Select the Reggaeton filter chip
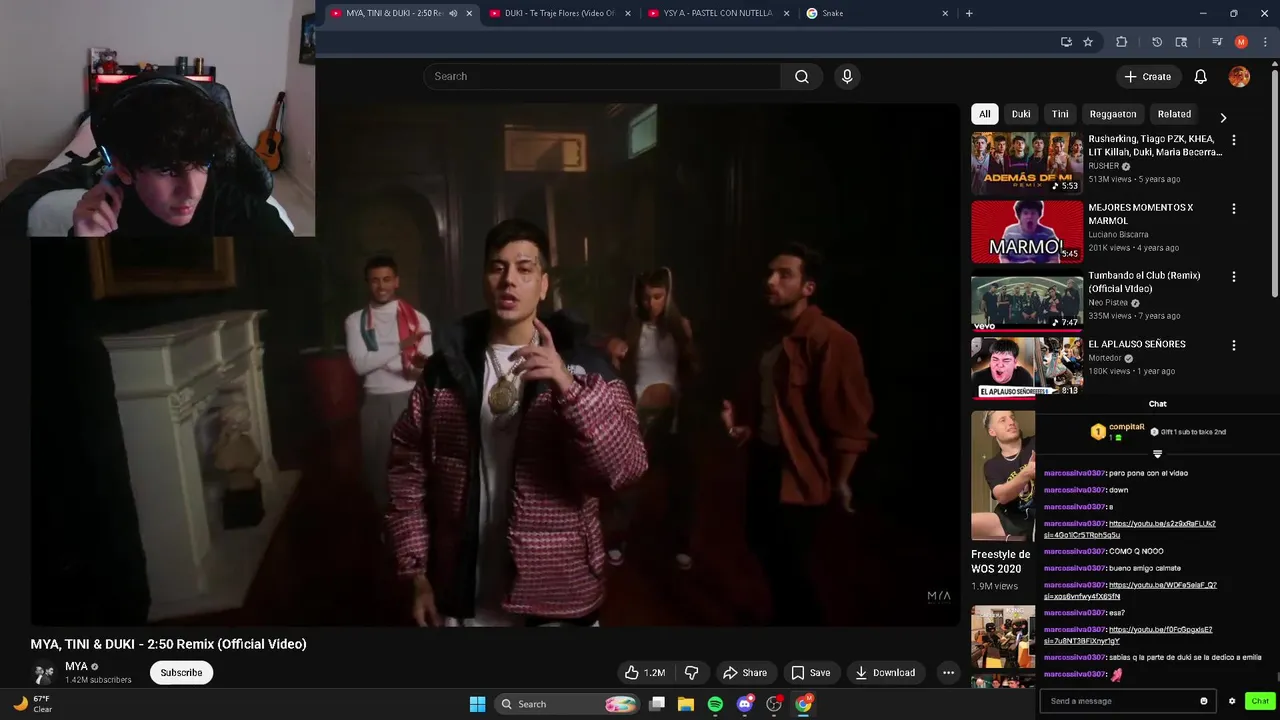This screenshot has width=1280, height=720. (1113, 114)
